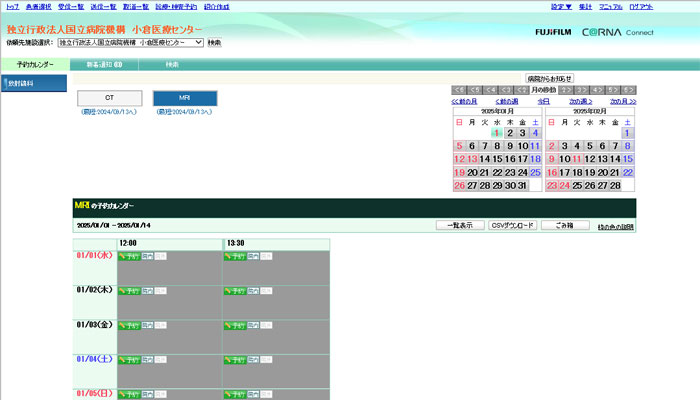Click the 予約 pencil button for 01/05 13:30
The width and height of the screenshot is (700, 400).
pos(235,395)
